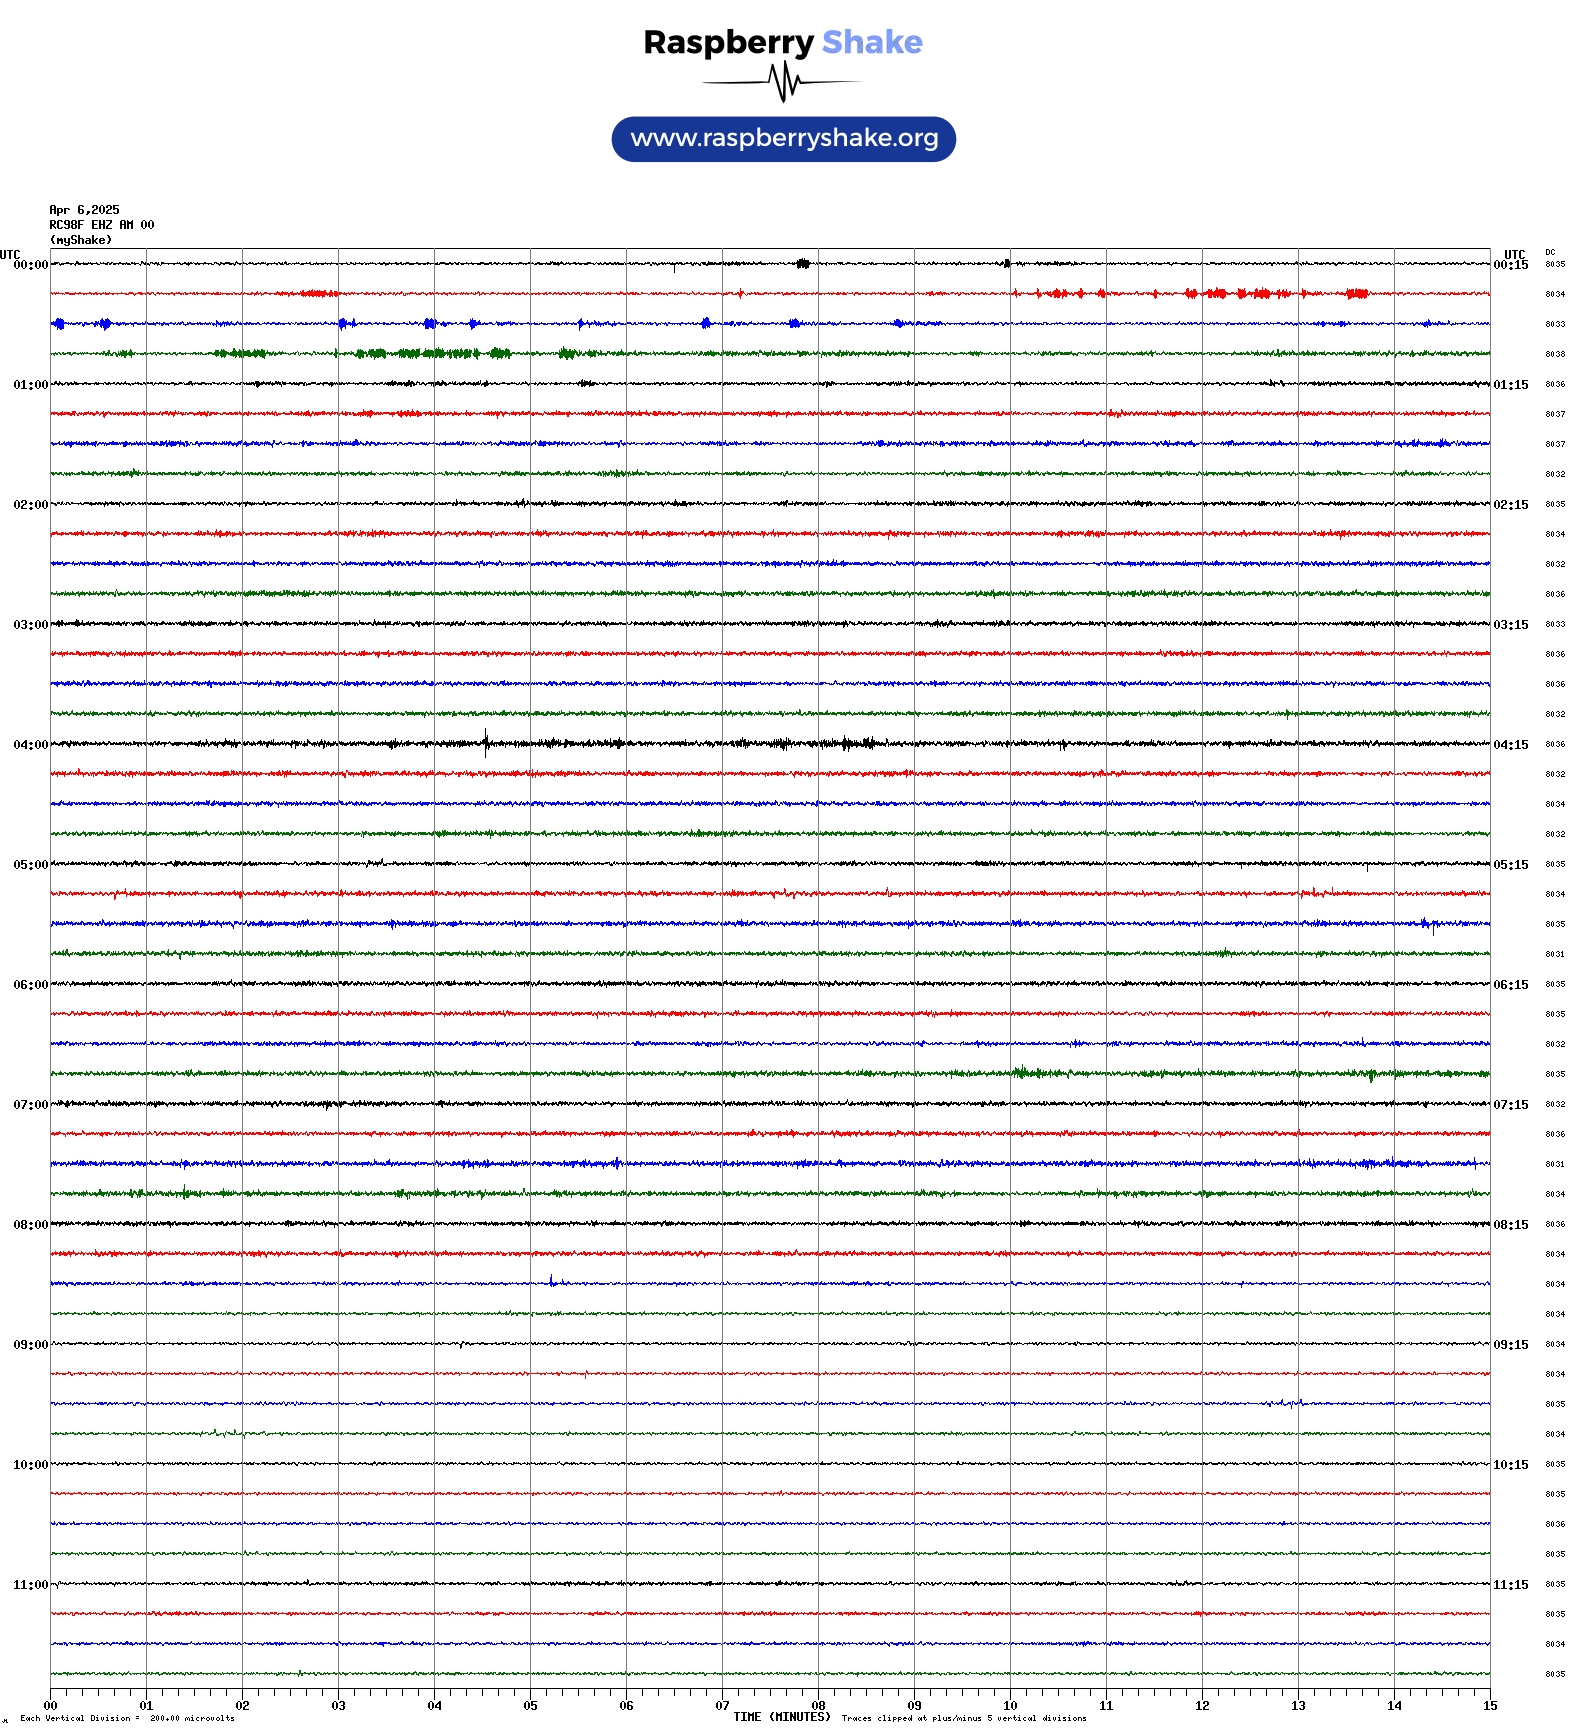Click the 03:00 row time label
The image size is (1570, 1732).
click(x=30, y=625)
